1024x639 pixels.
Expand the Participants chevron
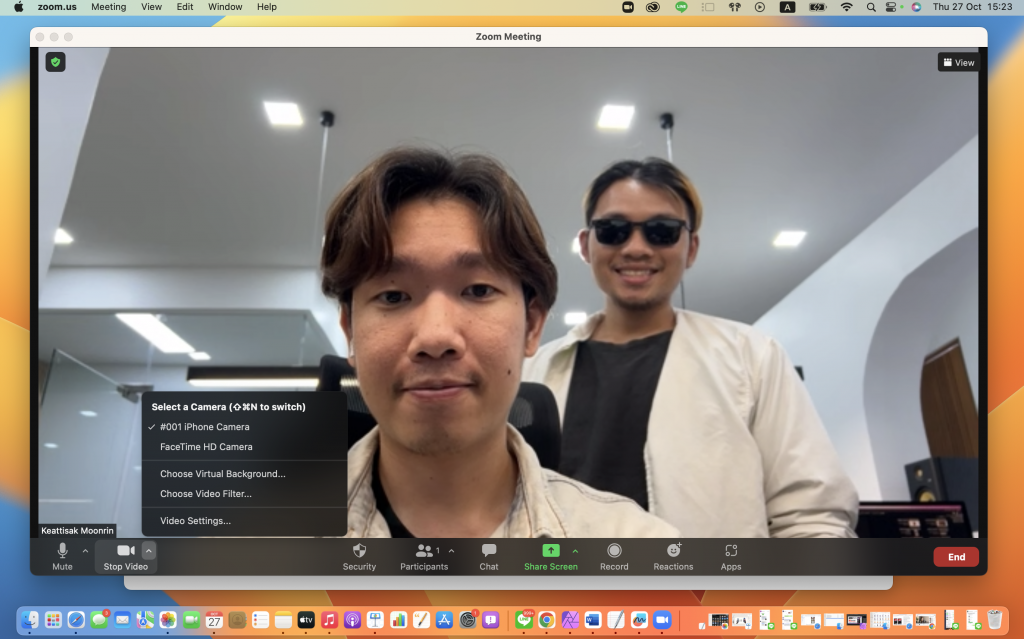(451, 549)
